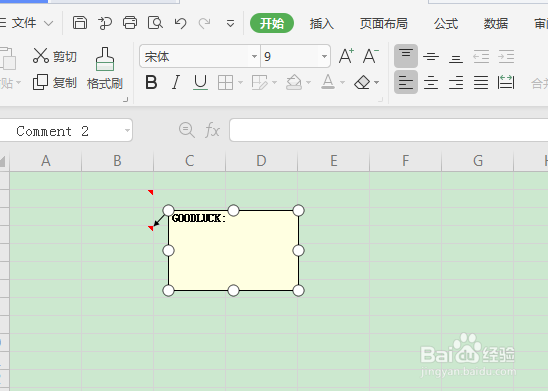
Task: Redo the last undone action
Action: point(204,23)
